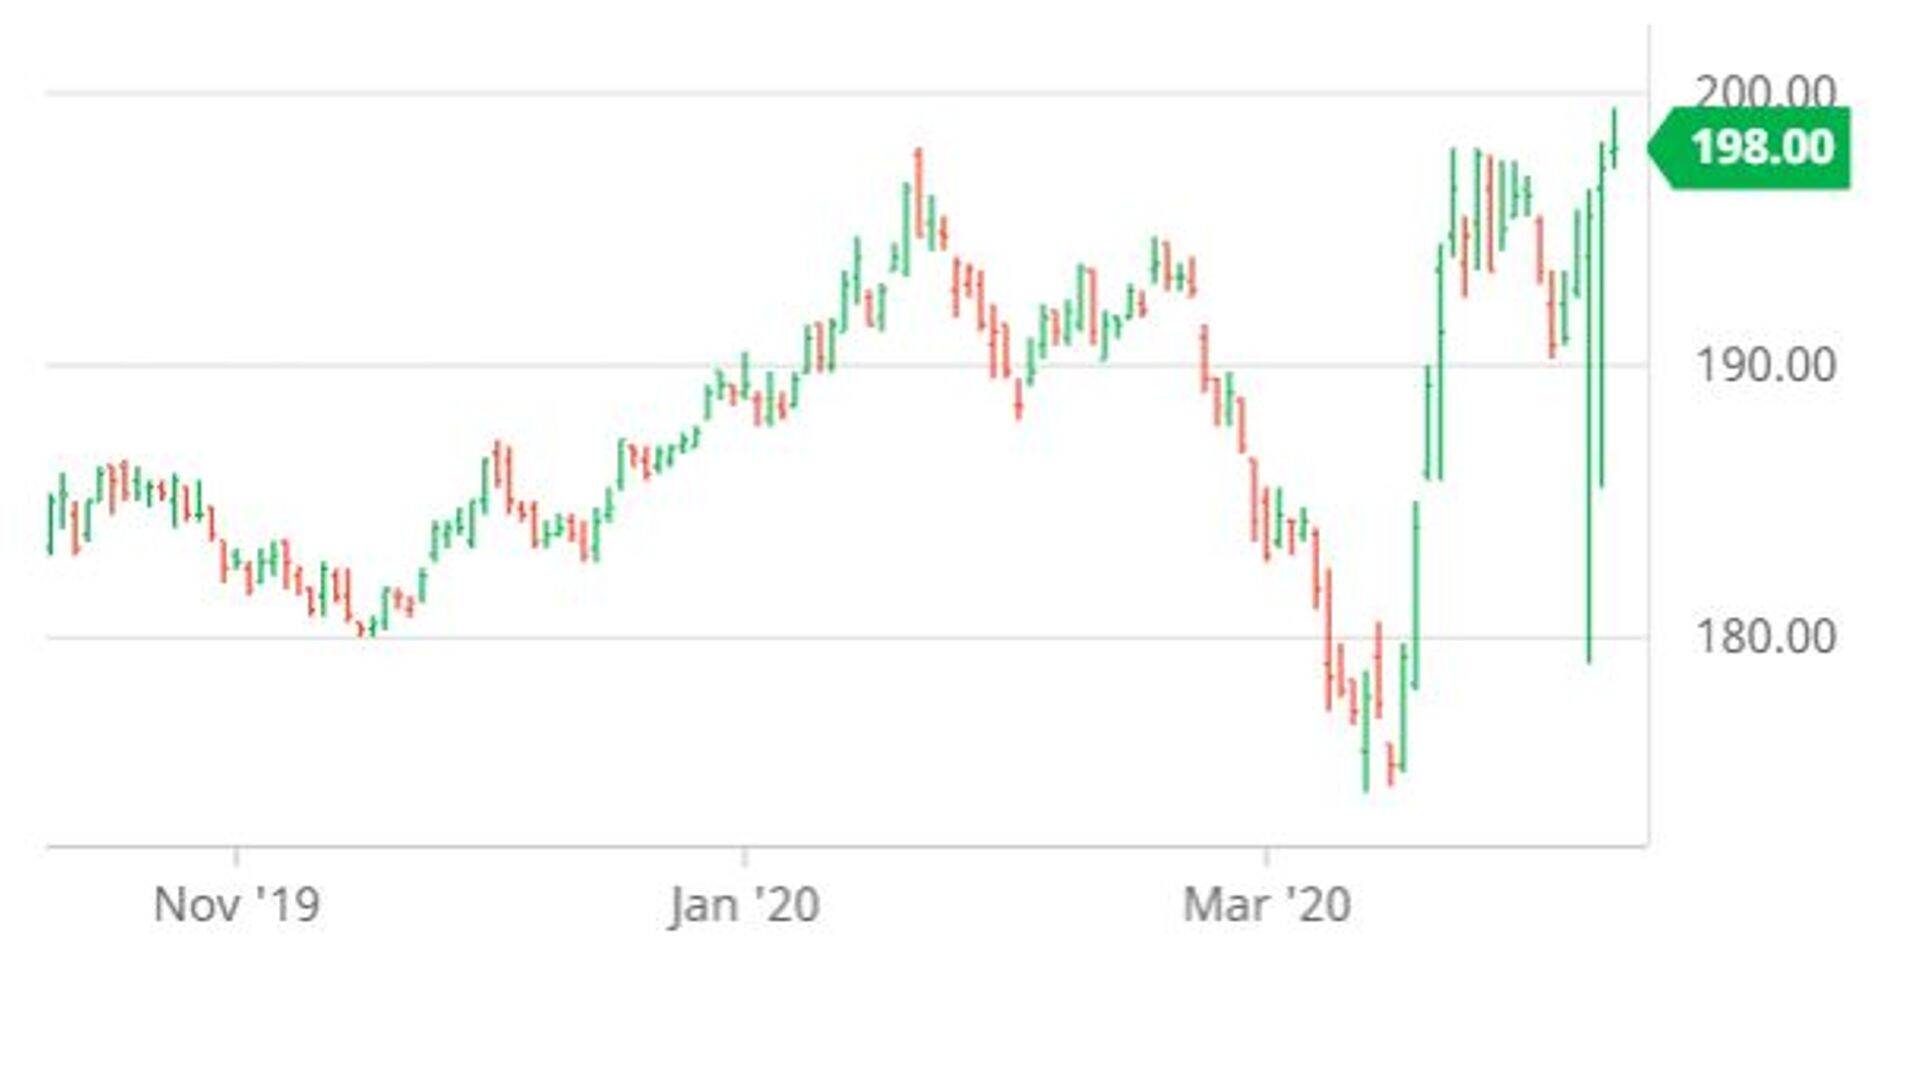Click the axis tick mark above Mar '20
Image resolution: width=1920 pixels, height=1067 pixels.
tap(1266, 856)
